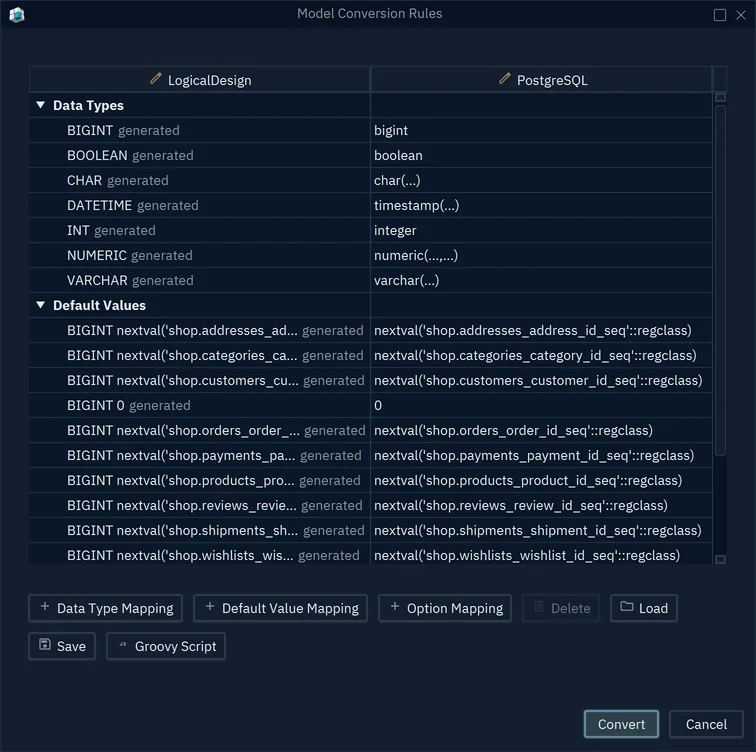This screenshot has height=752, width=756.
Task: Click the floppy disk icon on Save
Action: 45,645
